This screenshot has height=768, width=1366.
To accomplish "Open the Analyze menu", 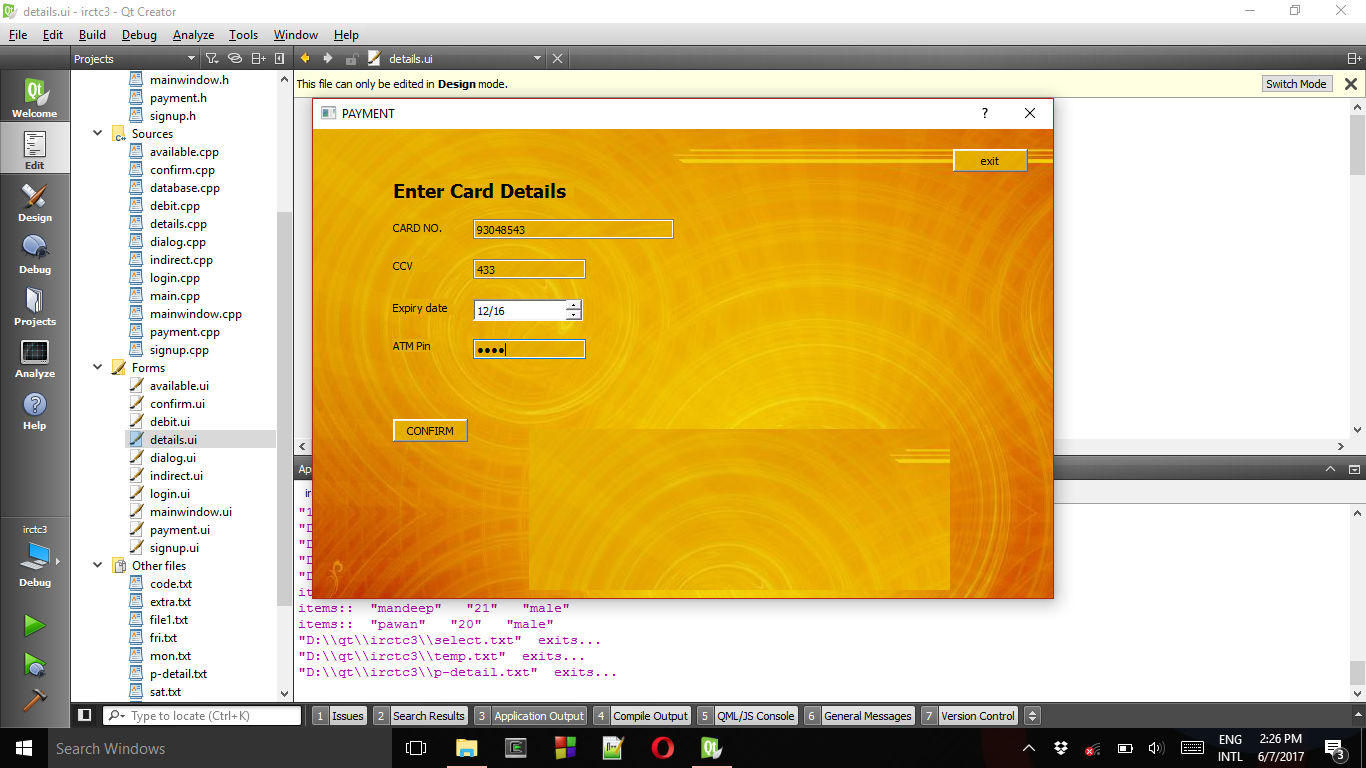I will click(x=193, y=34).
